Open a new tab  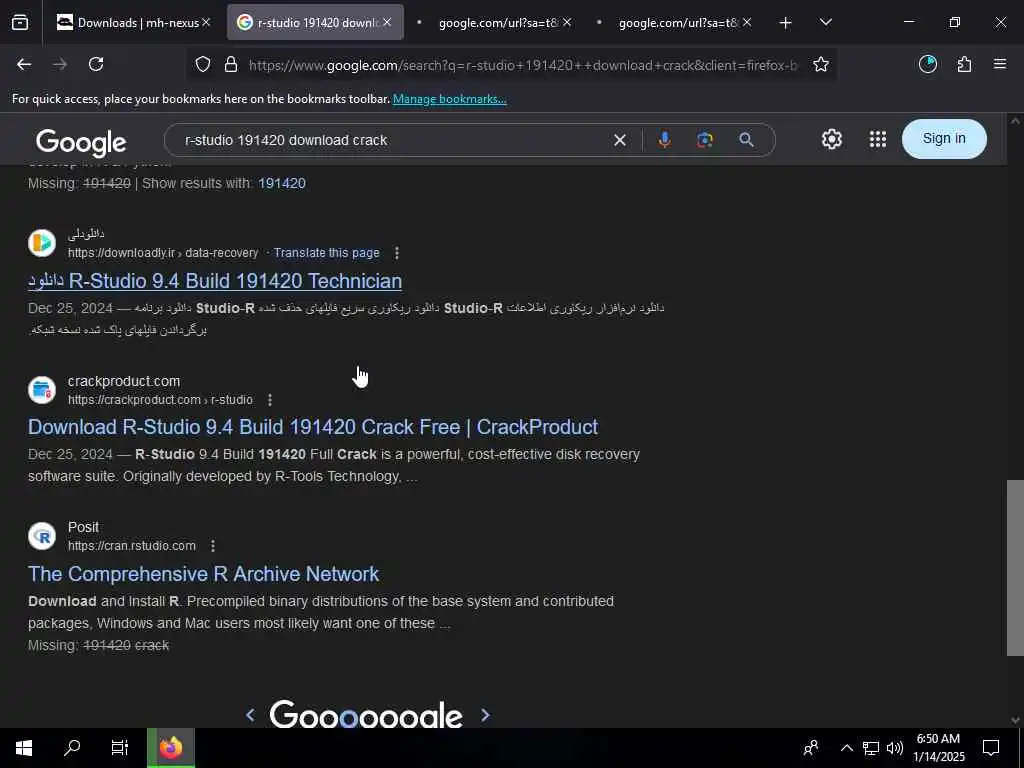click(786, 23)
